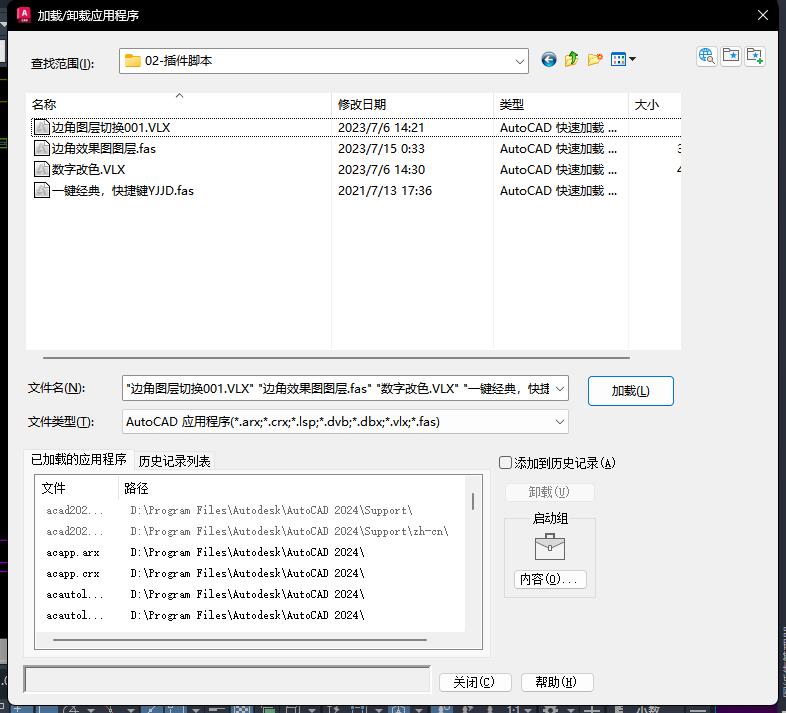The image size is (786, 713).
Task: Click the Search the Web icon
Action: [x=707, y=56]
